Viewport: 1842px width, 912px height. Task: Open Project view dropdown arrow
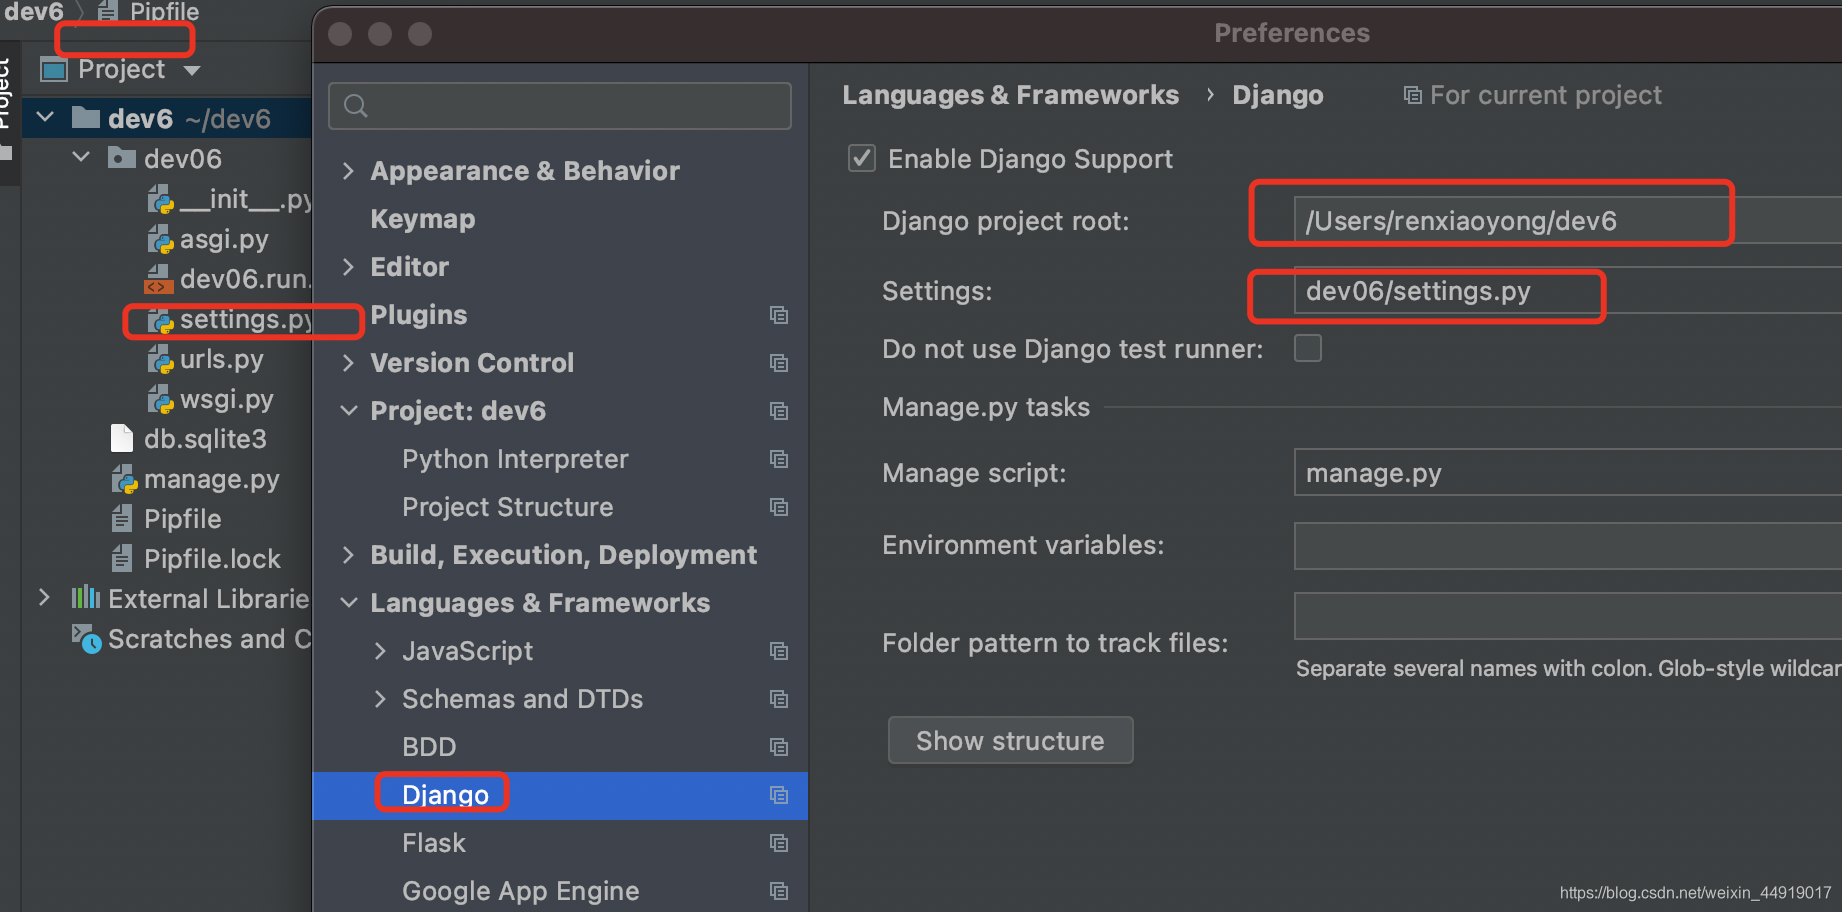click(192, 70)
